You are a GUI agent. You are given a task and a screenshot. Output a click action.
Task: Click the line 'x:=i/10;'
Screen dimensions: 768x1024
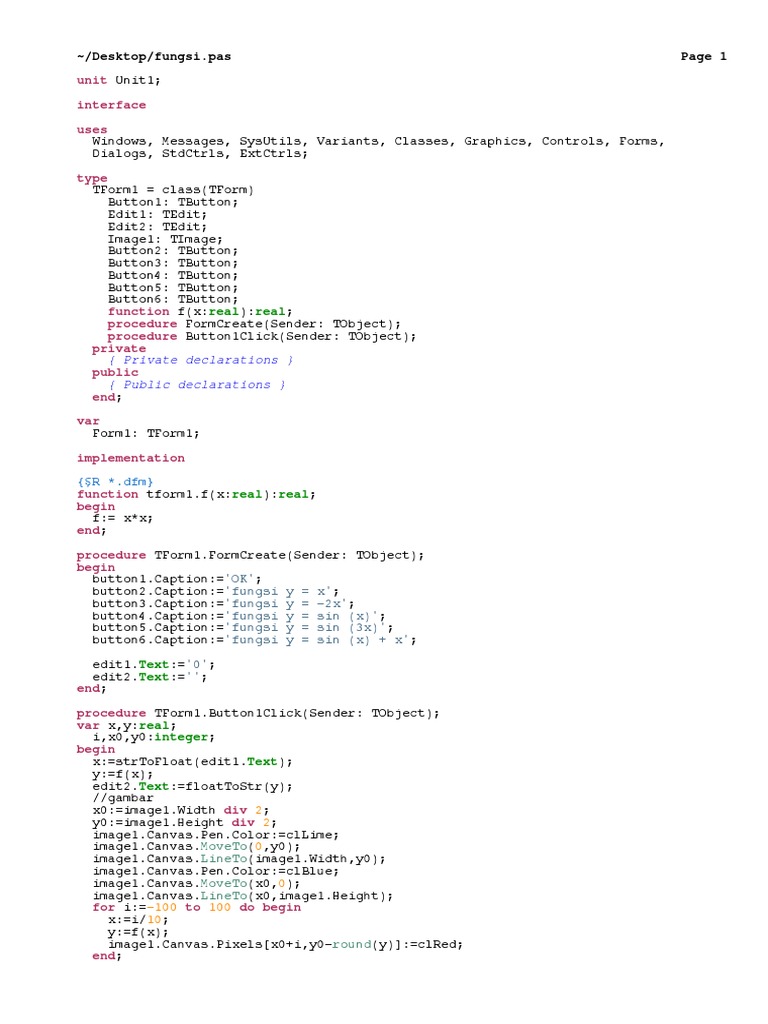click(x=138, y=920)
